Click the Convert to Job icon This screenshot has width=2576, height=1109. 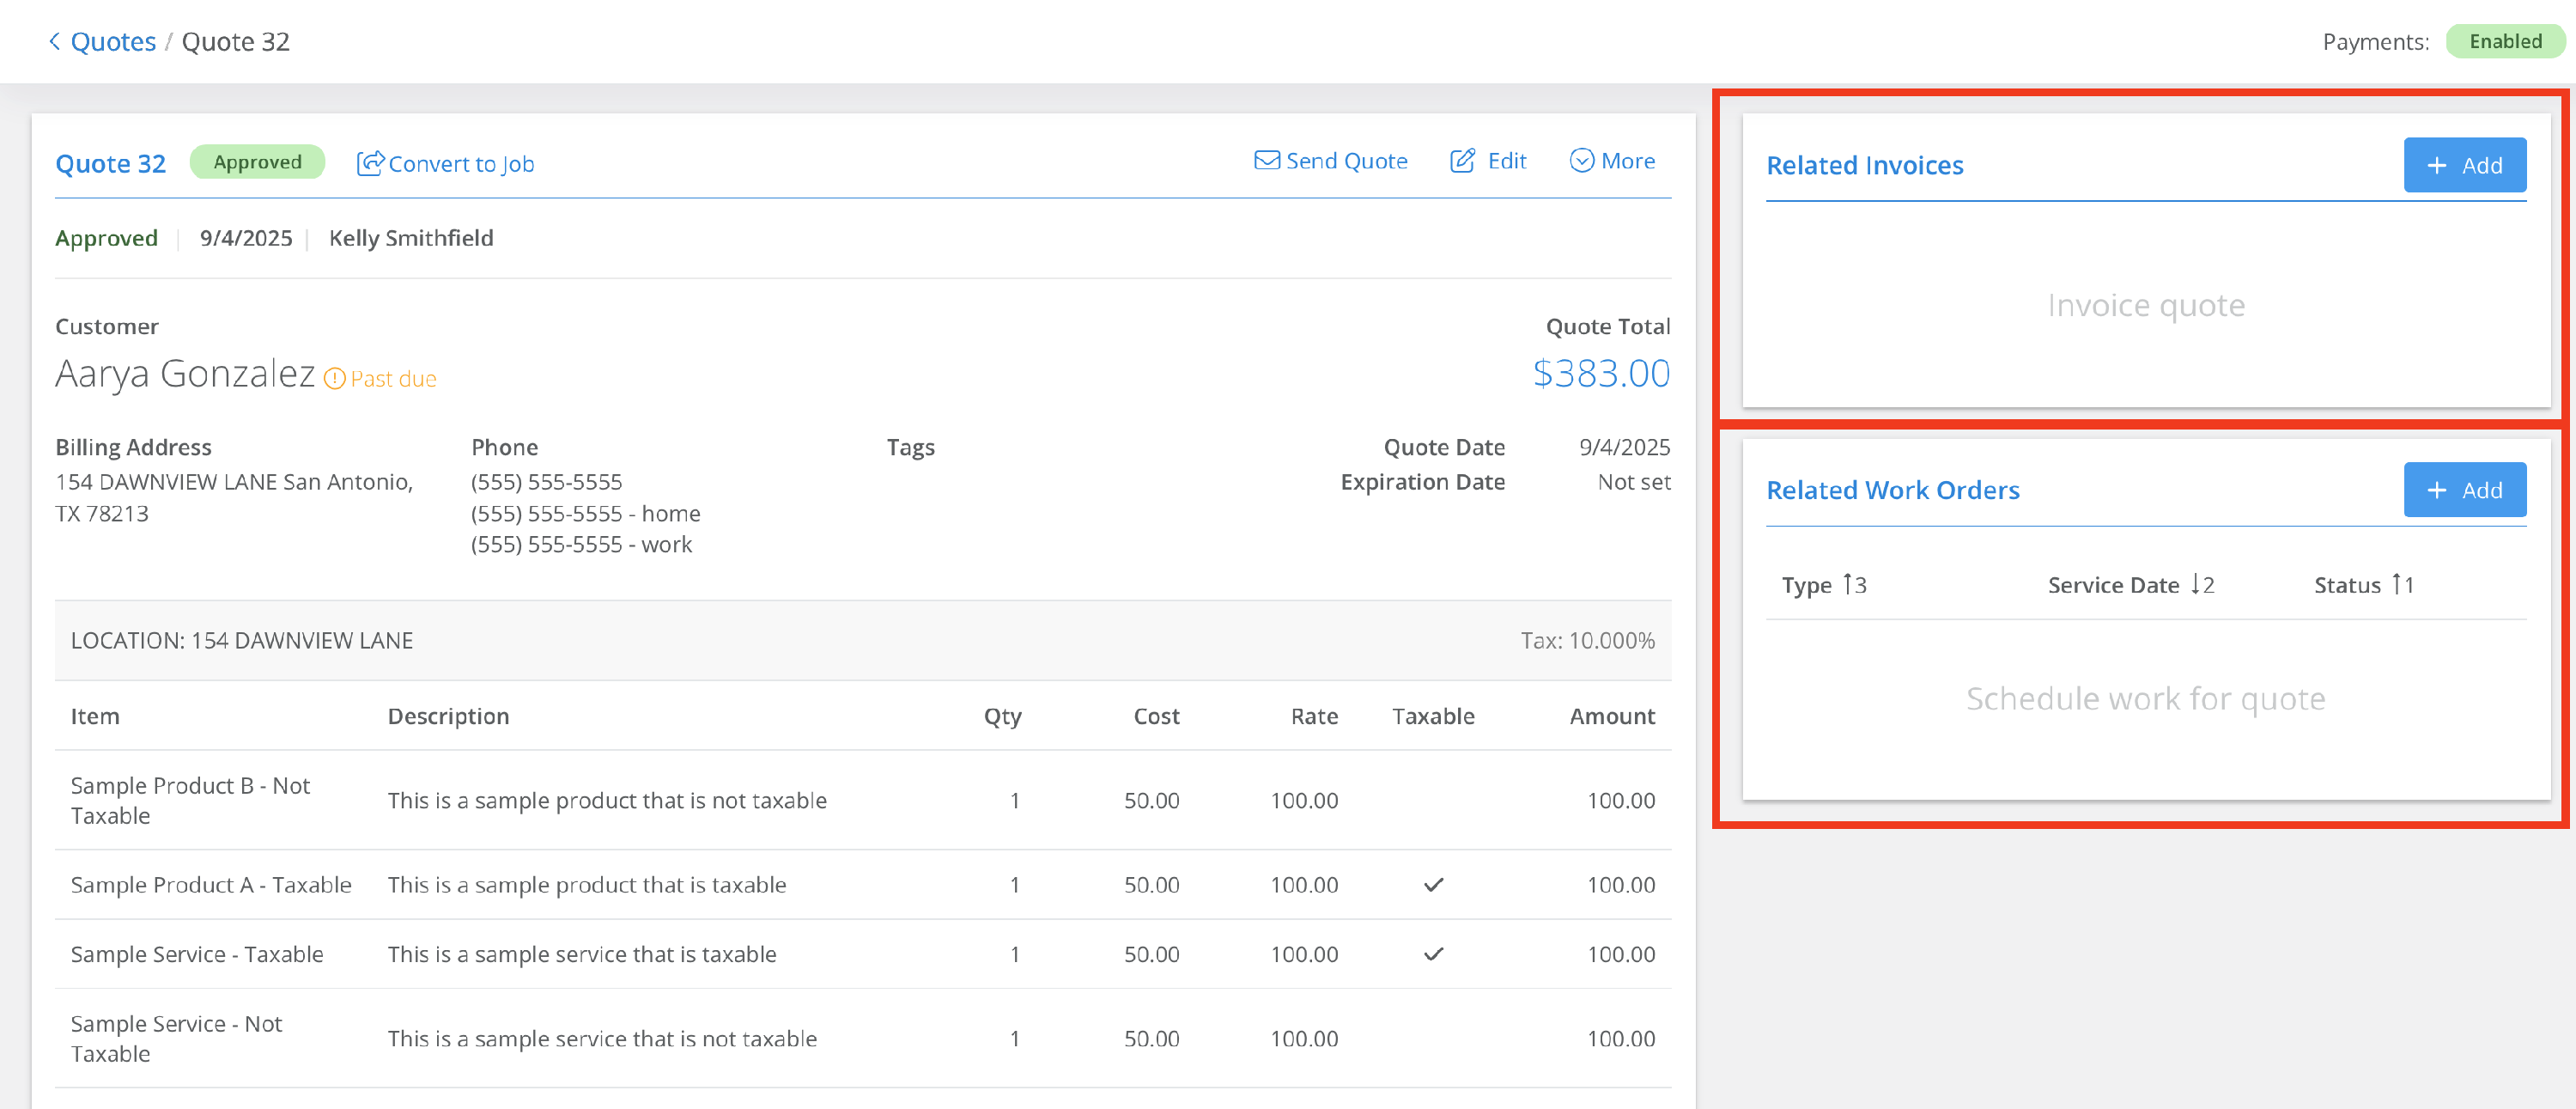coord(370,163)
